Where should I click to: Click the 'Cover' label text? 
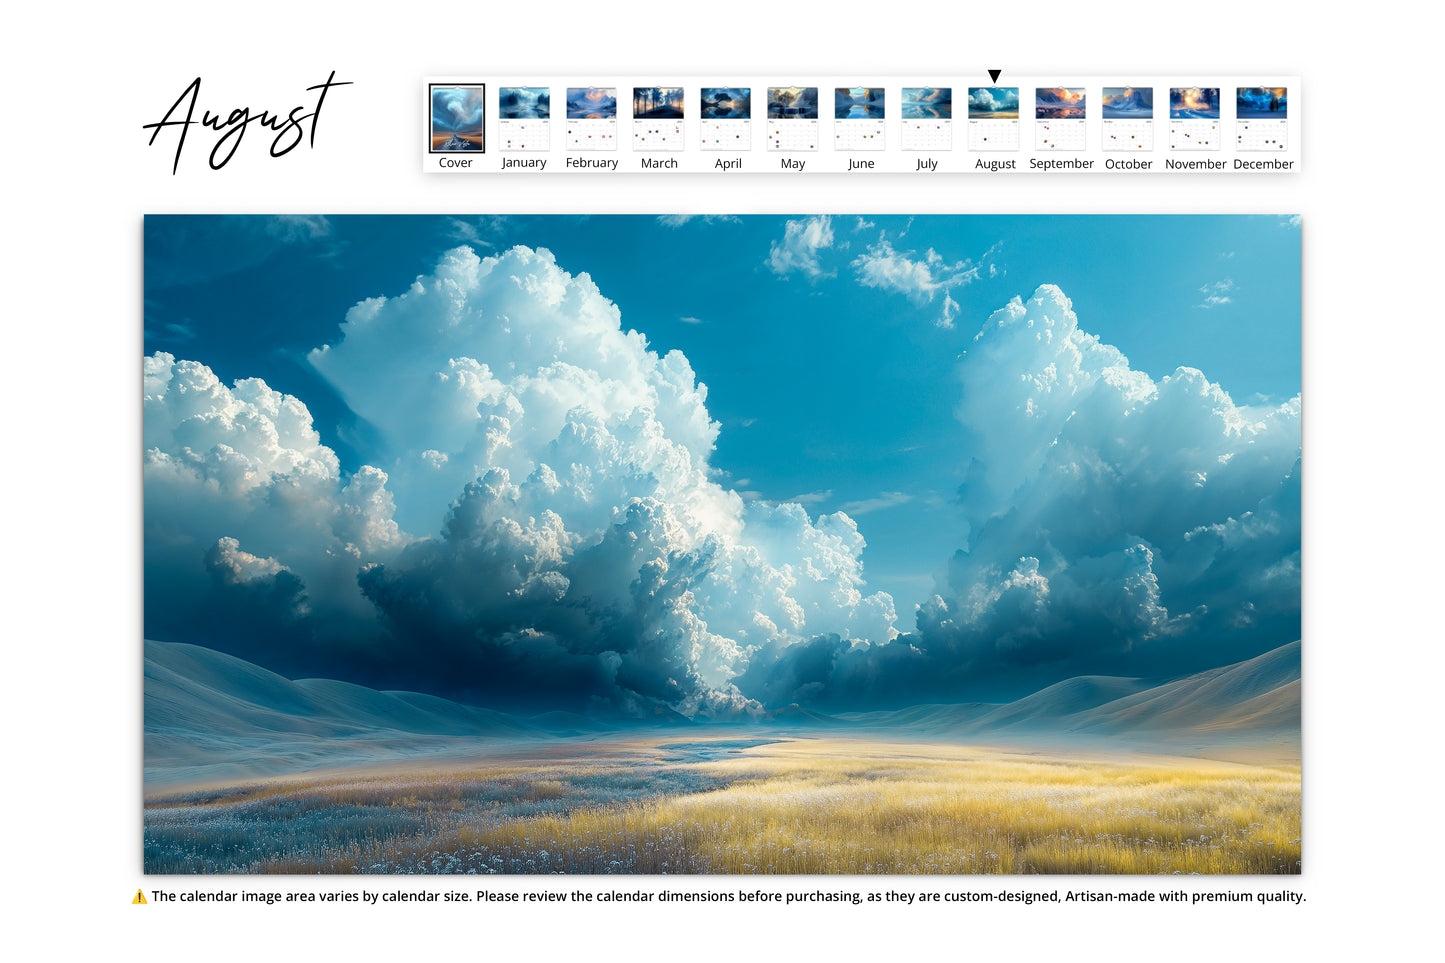456,163
